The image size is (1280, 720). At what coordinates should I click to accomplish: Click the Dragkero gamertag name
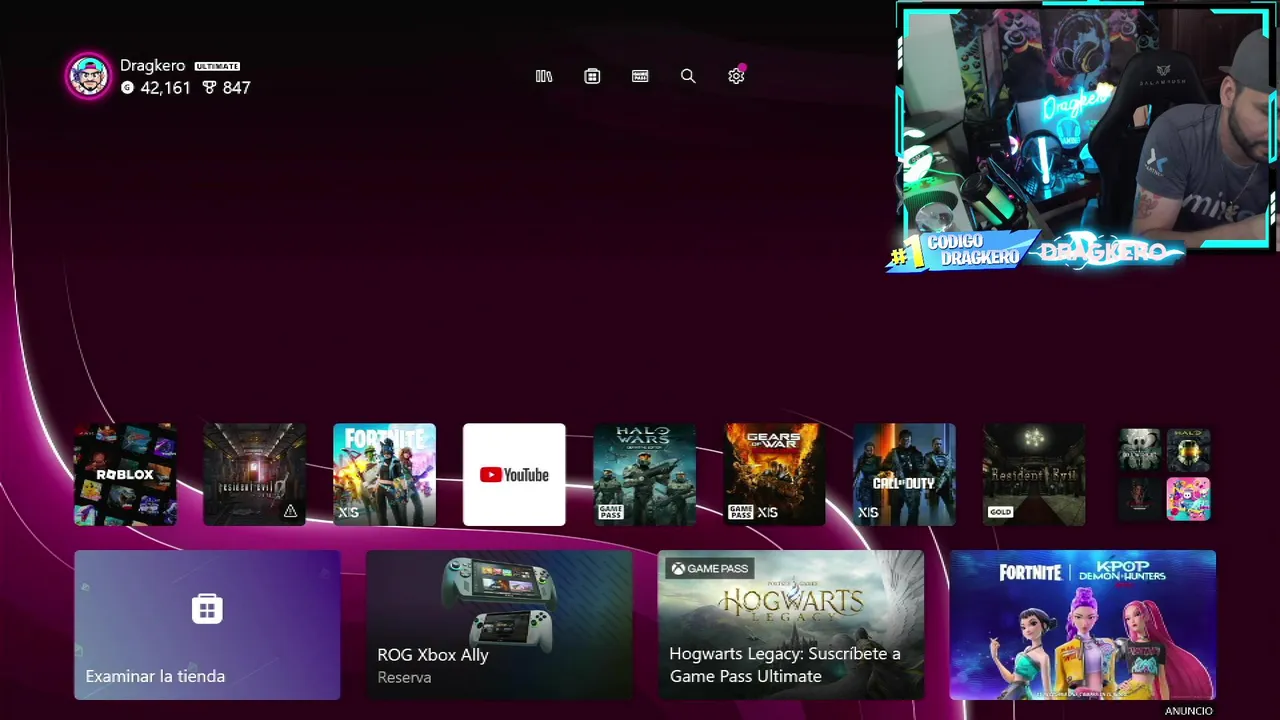152,65
